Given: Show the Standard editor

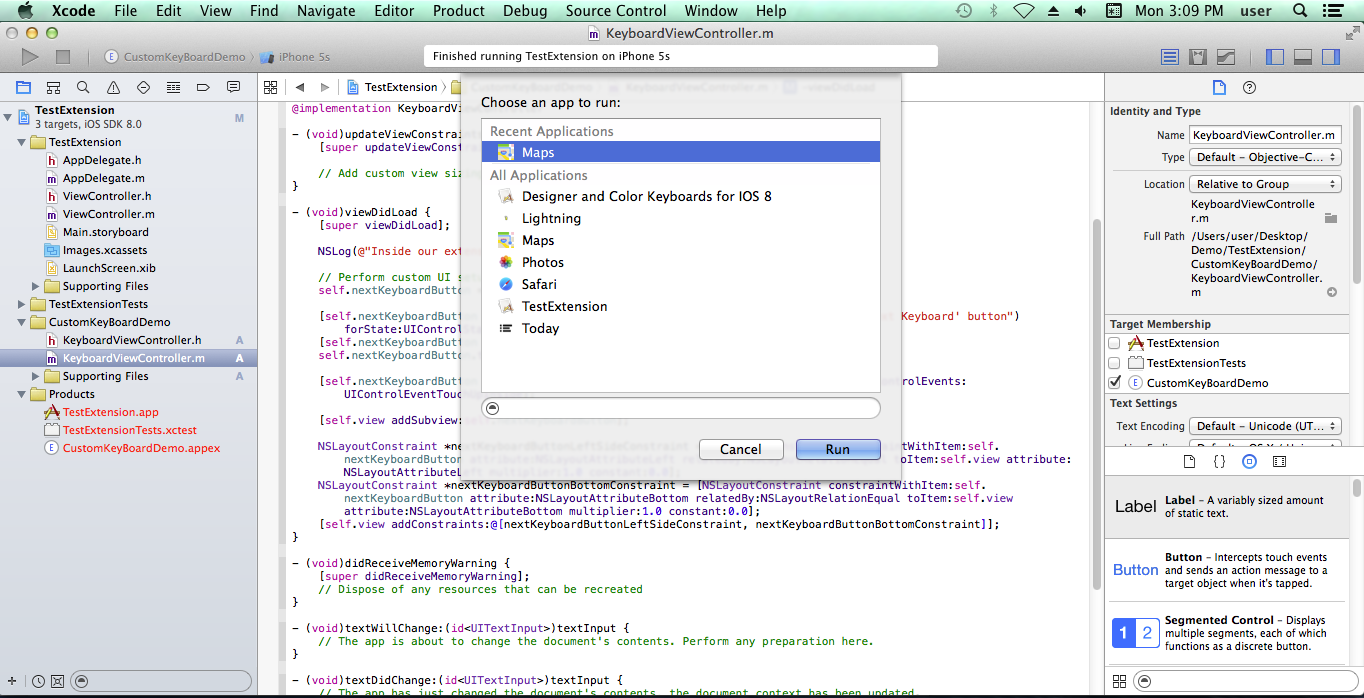Looking at the screenshot, I should click(1169, 57).
